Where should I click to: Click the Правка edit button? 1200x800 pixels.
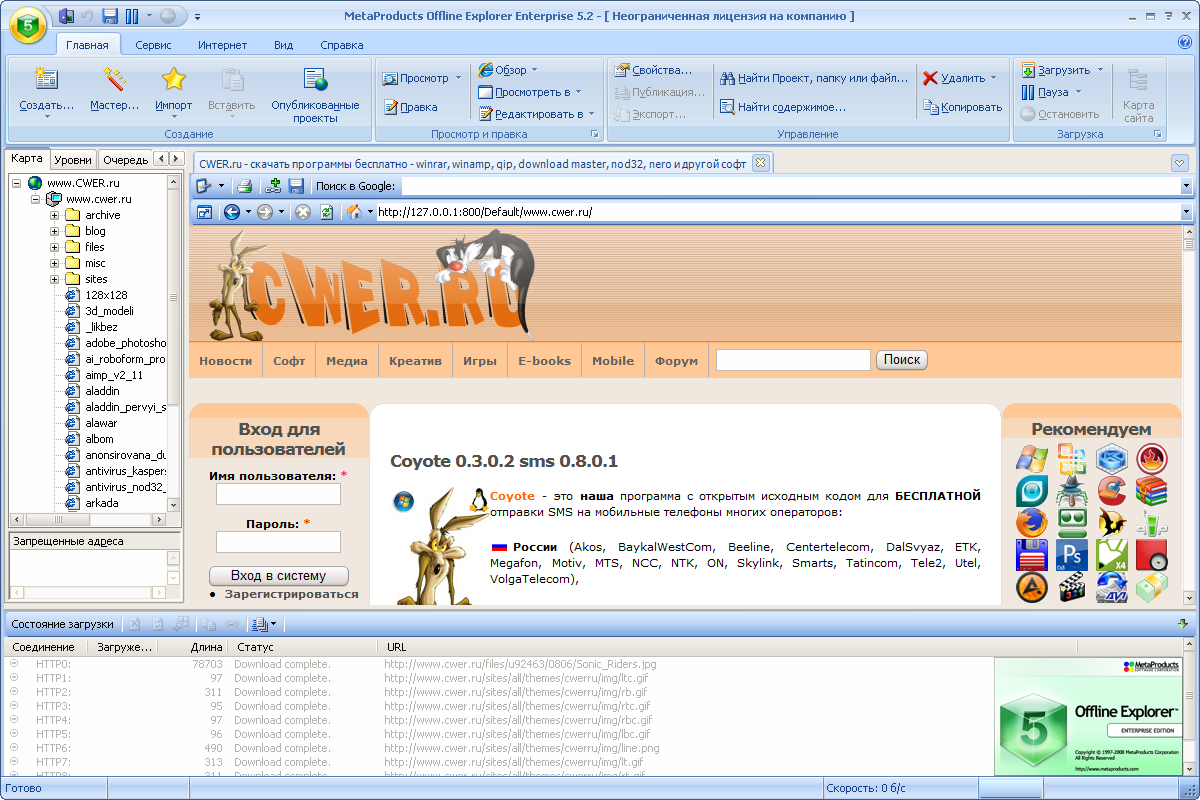410,107
